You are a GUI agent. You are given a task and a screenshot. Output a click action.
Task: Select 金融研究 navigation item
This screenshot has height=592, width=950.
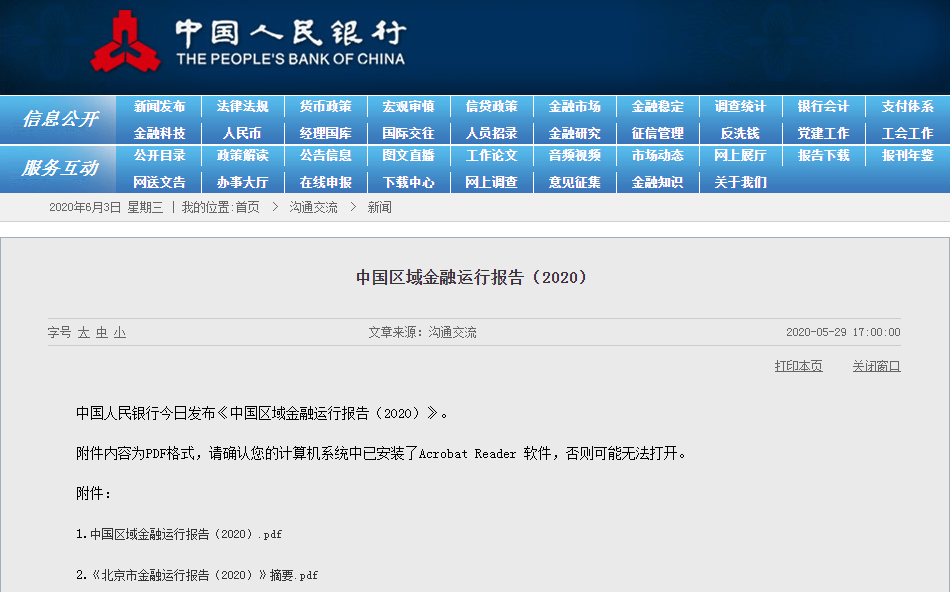click(x=574, y=133)
